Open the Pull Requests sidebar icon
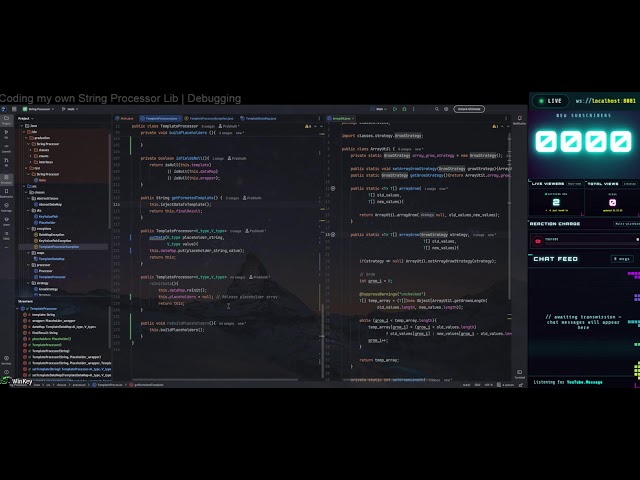 click(6, 162)
